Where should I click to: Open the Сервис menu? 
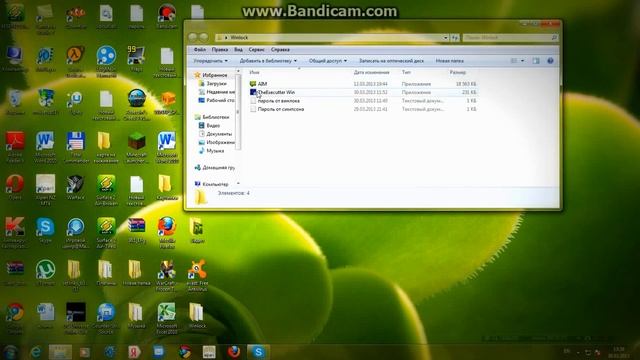(256, 49)
